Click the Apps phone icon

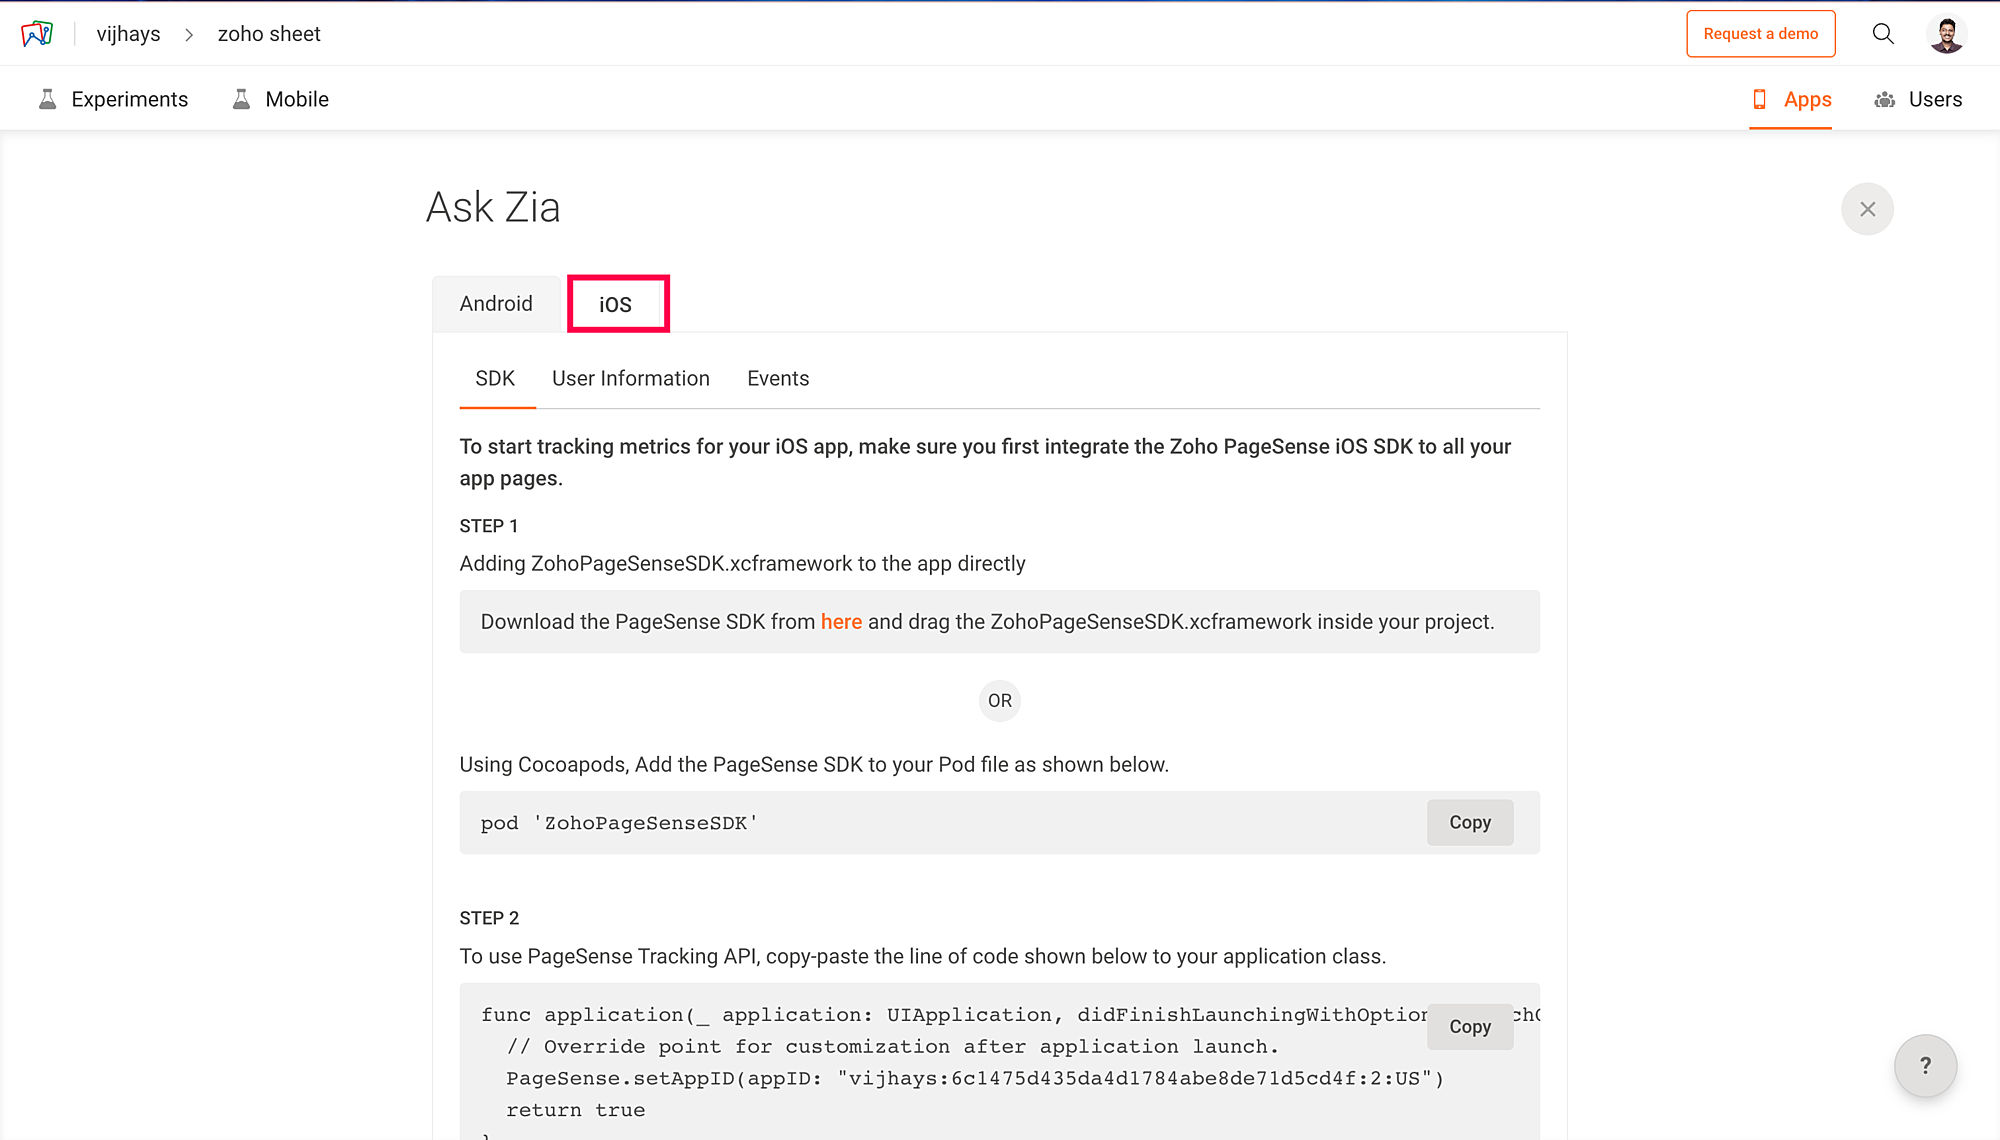click(1760, 99)
